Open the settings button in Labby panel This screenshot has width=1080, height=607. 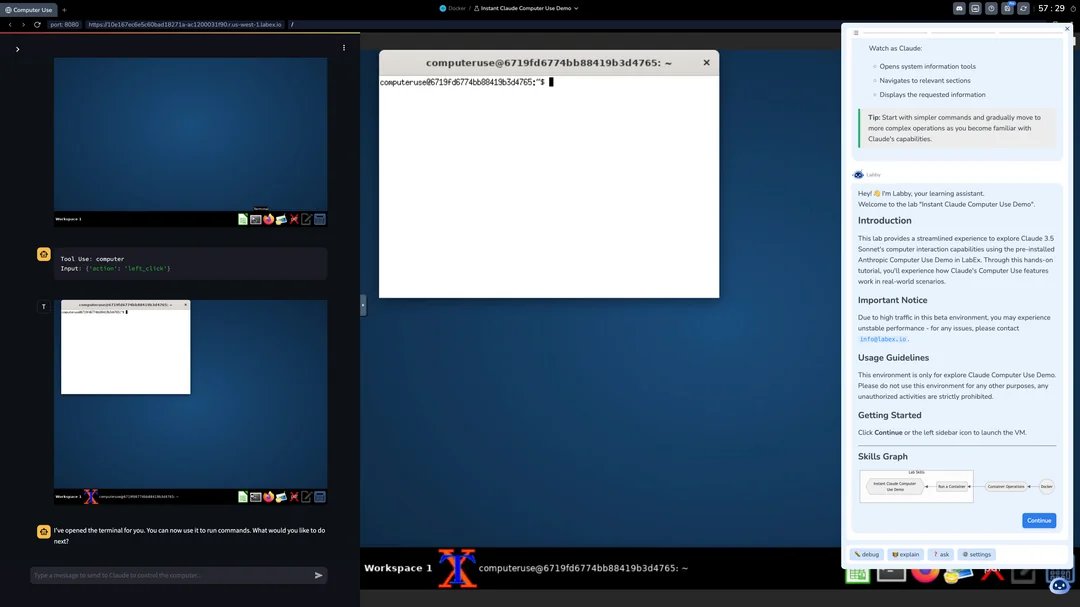(x=977, y=554)
